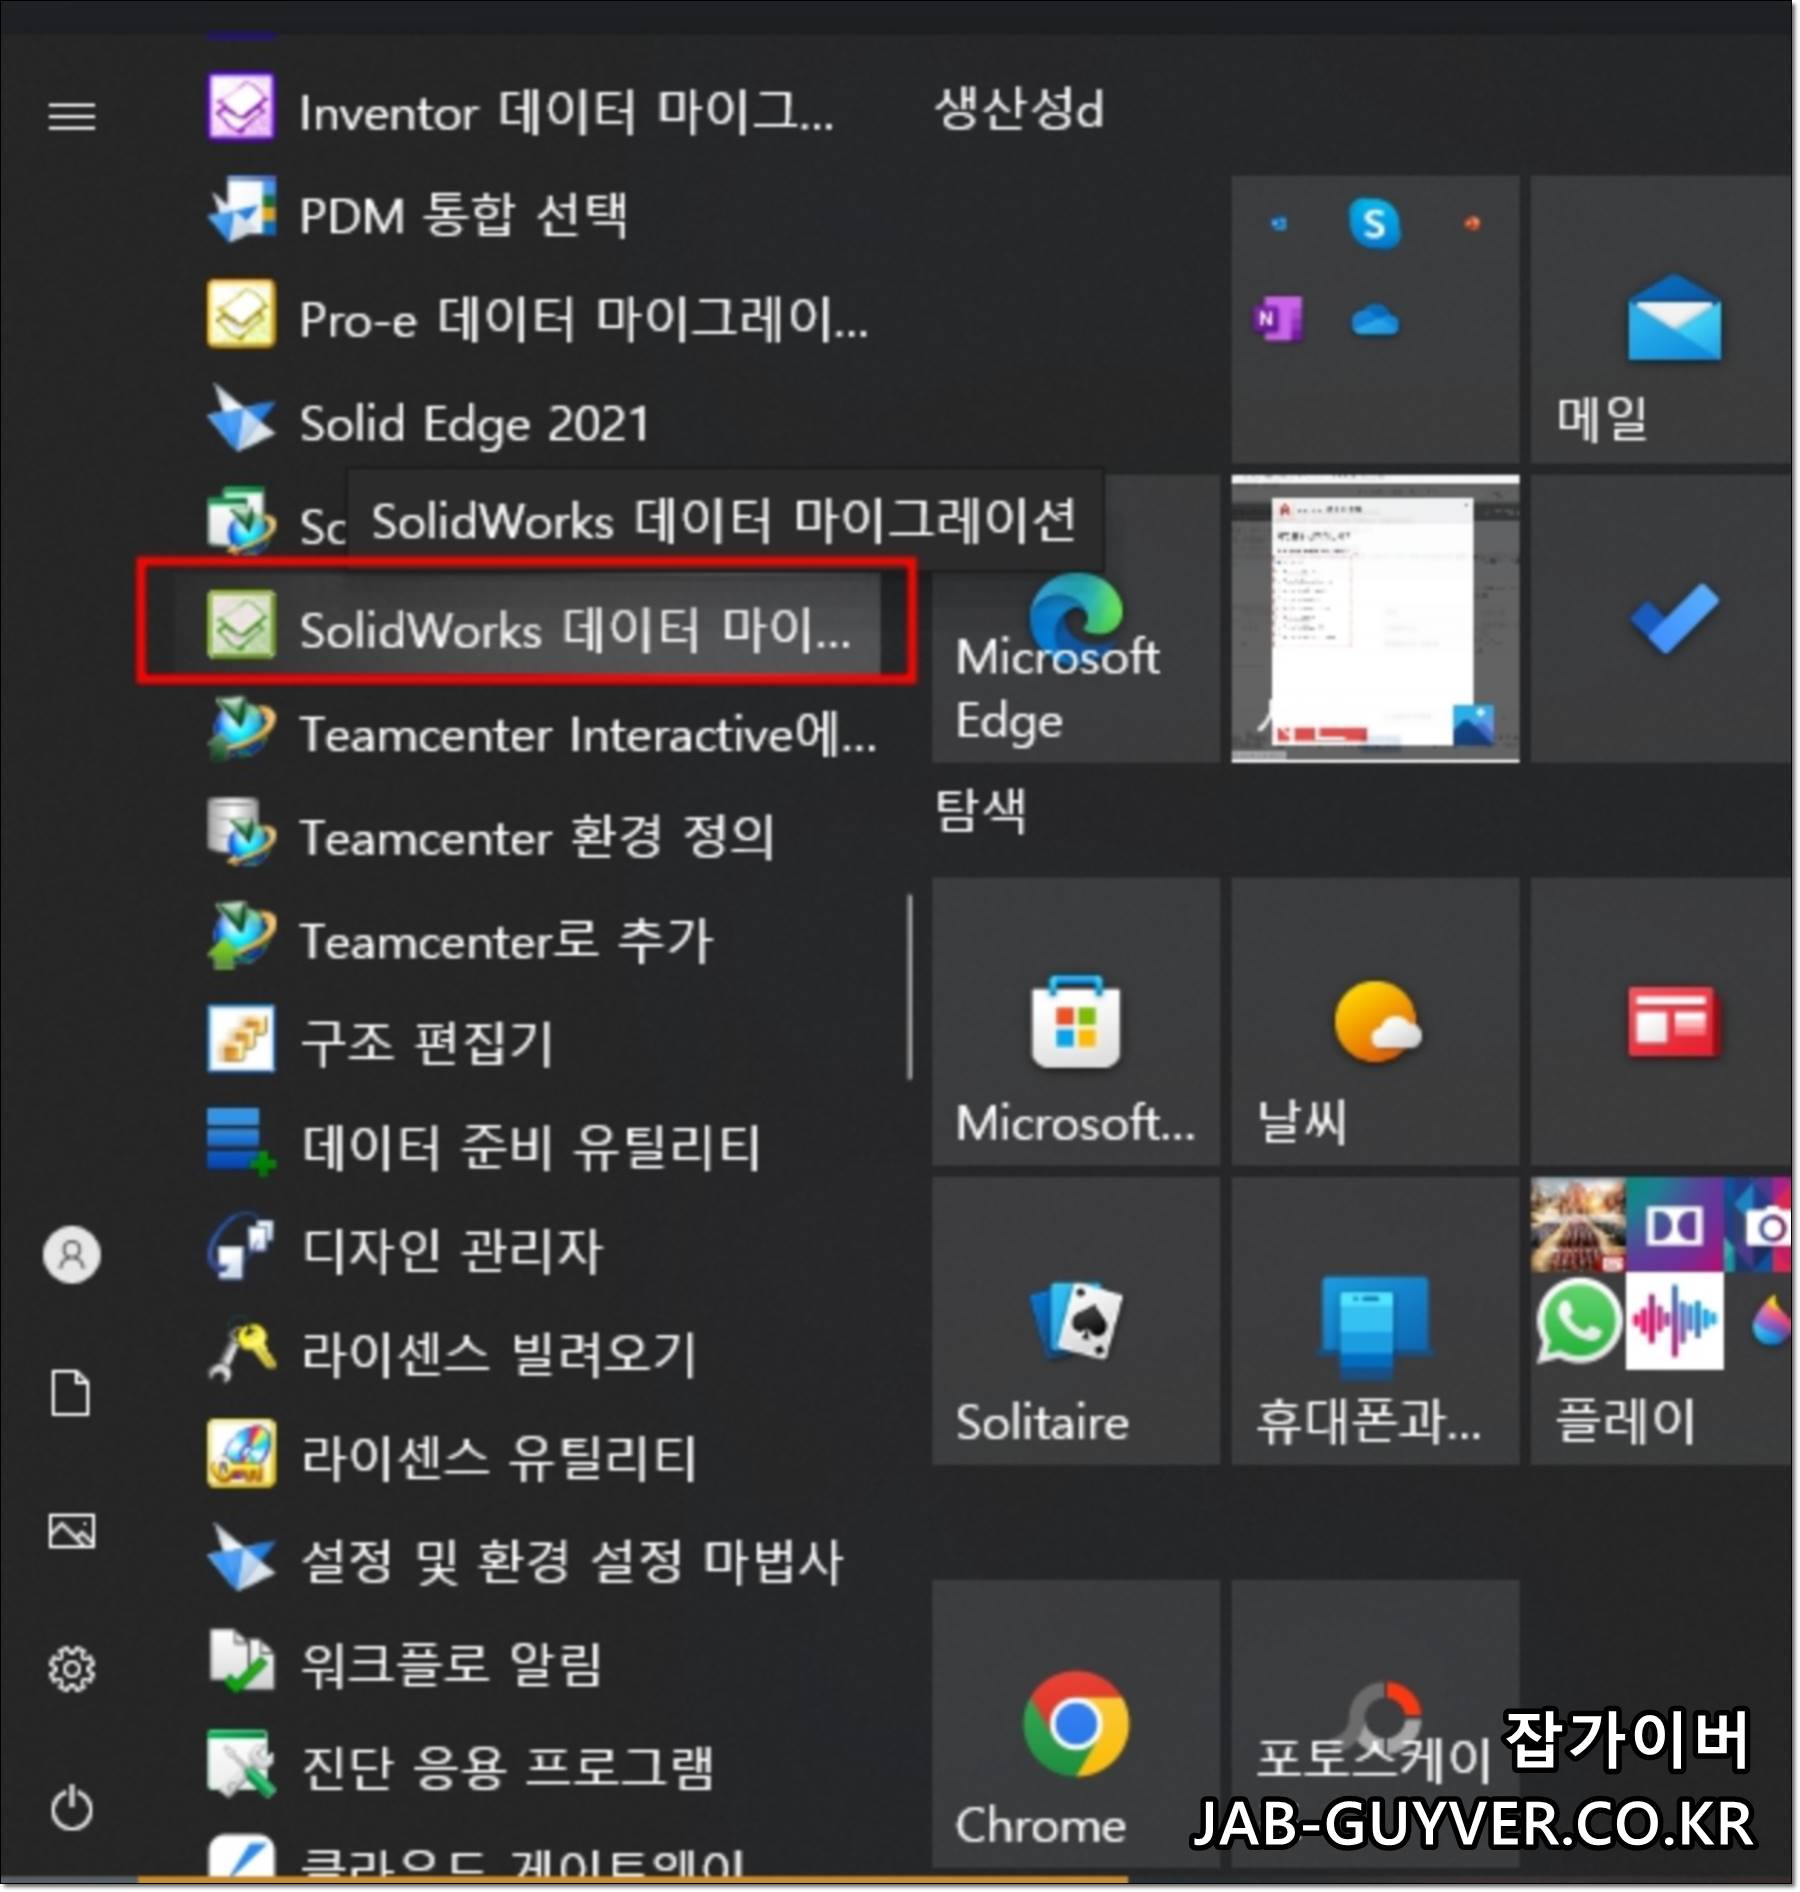The height and width of the screenshot is (1892, 1800).
Task: Open the 날씨 weather tile
Action: point(1375,1022)
